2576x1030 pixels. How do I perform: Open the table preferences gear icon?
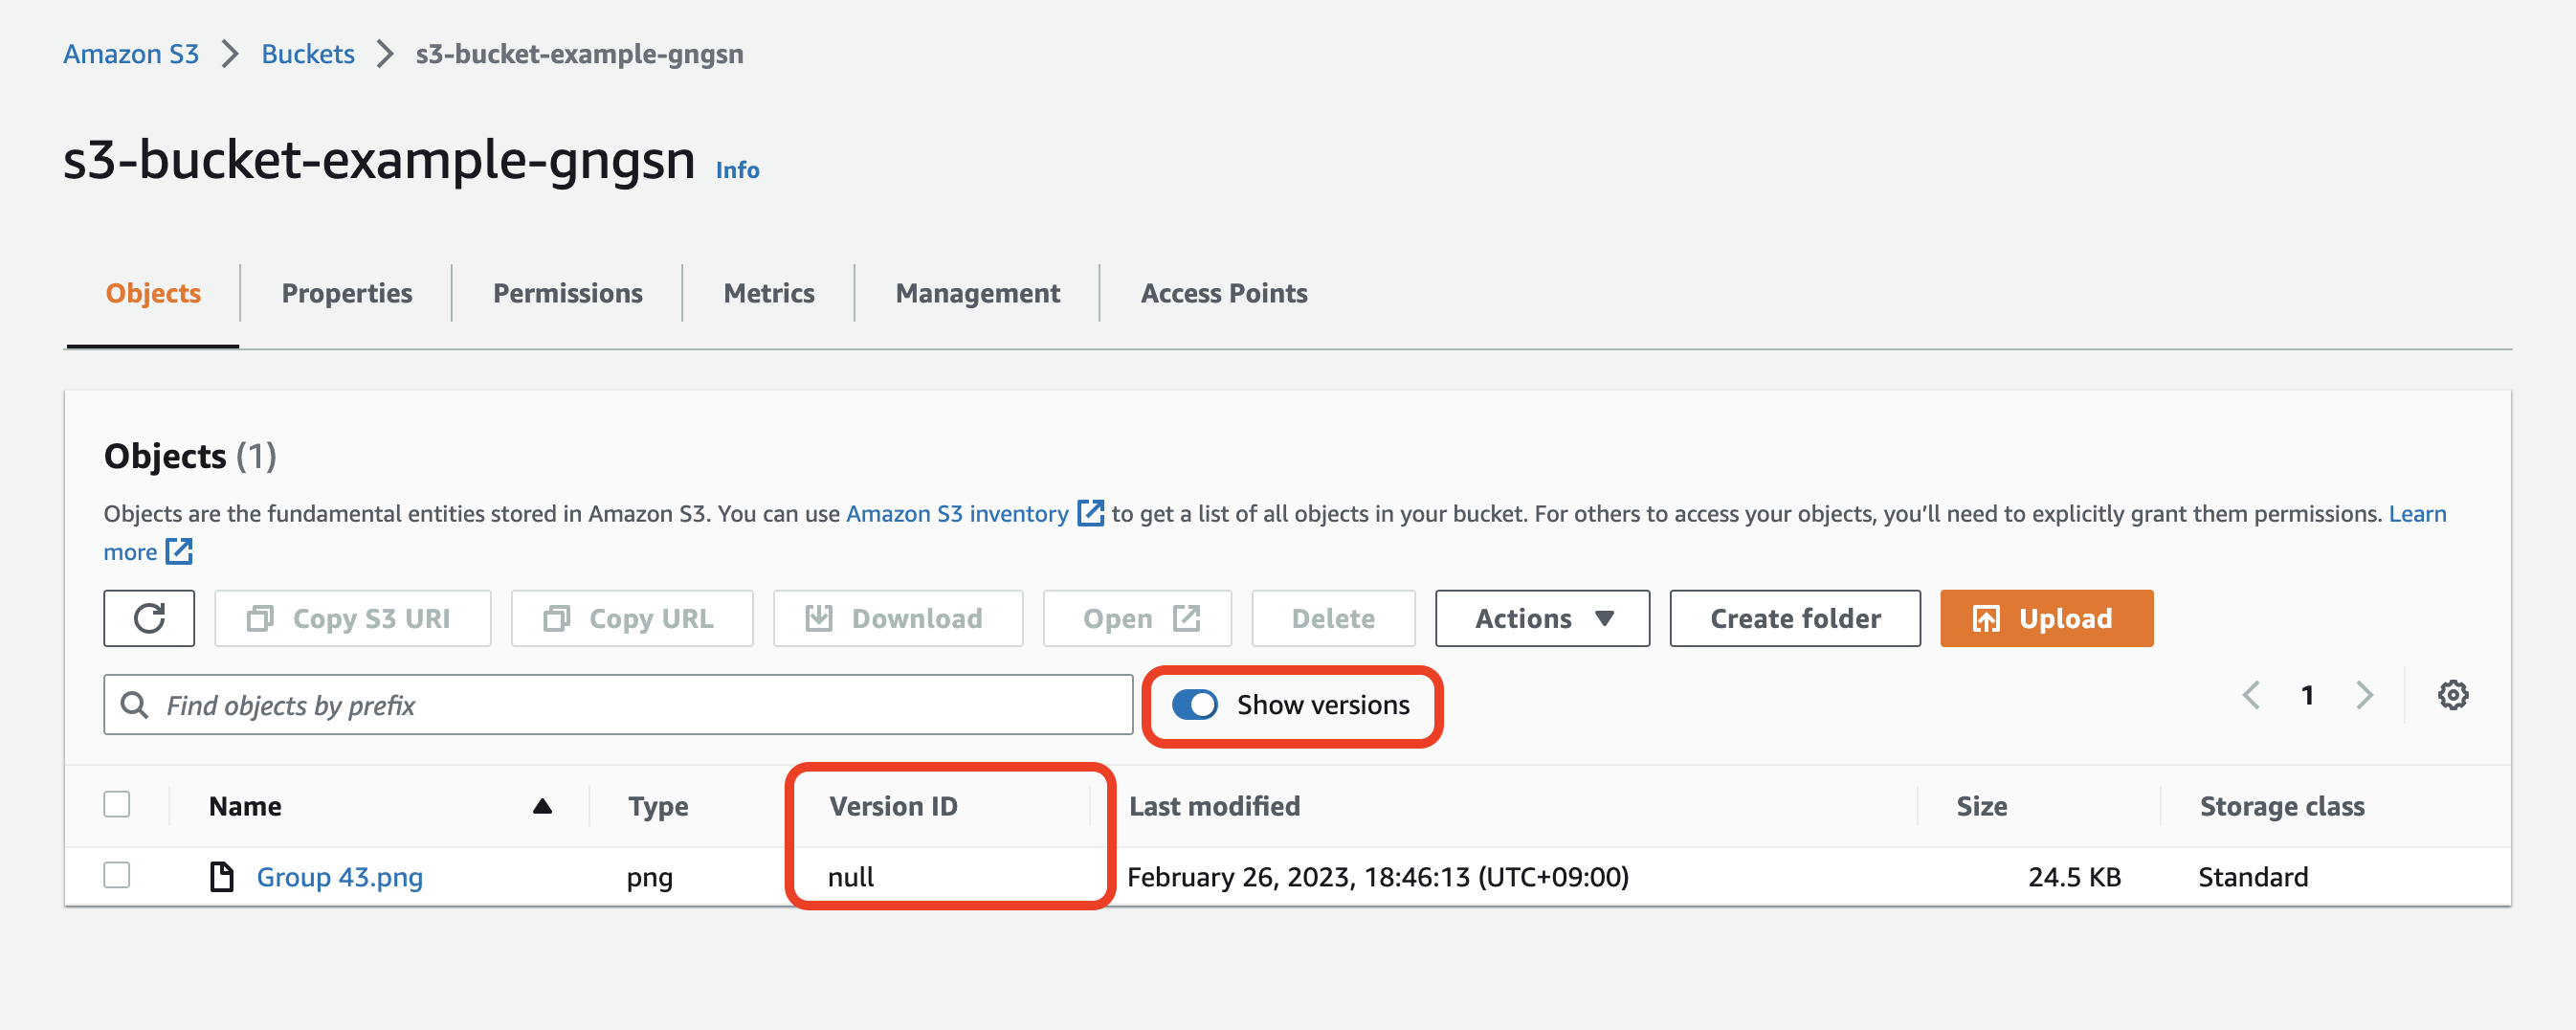pos(2452,695)
